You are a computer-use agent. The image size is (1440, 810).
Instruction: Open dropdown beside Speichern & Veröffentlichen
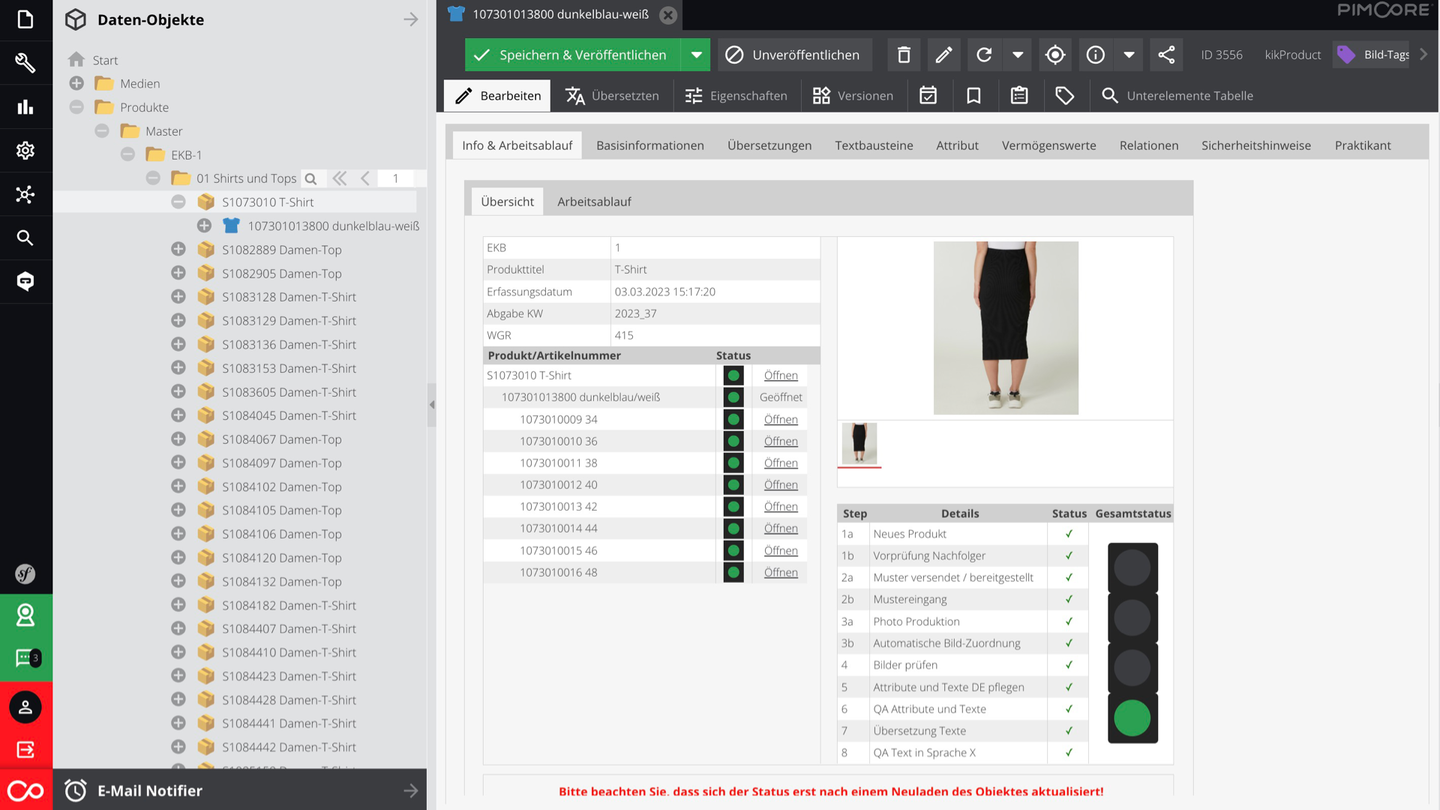[x=696, y=54]
